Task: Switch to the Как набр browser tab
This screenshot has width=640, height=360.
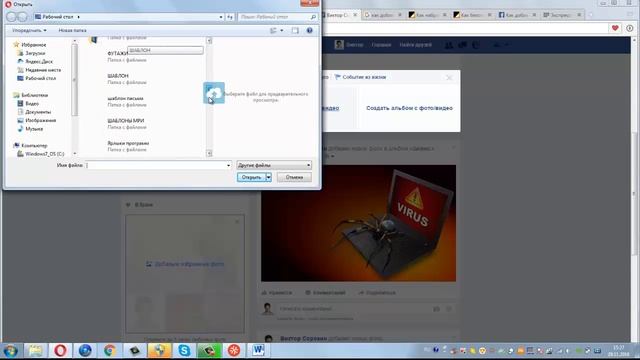Action: [427, 15]
